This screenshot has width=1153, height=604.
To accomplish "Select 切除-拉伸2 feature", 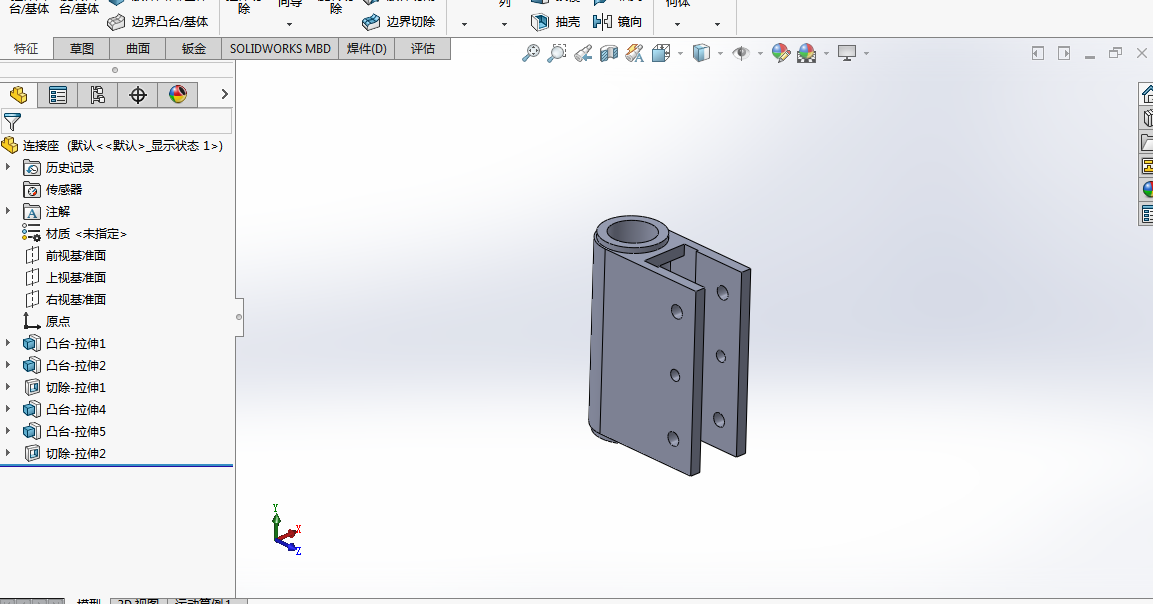I will [x=65, y=453].
